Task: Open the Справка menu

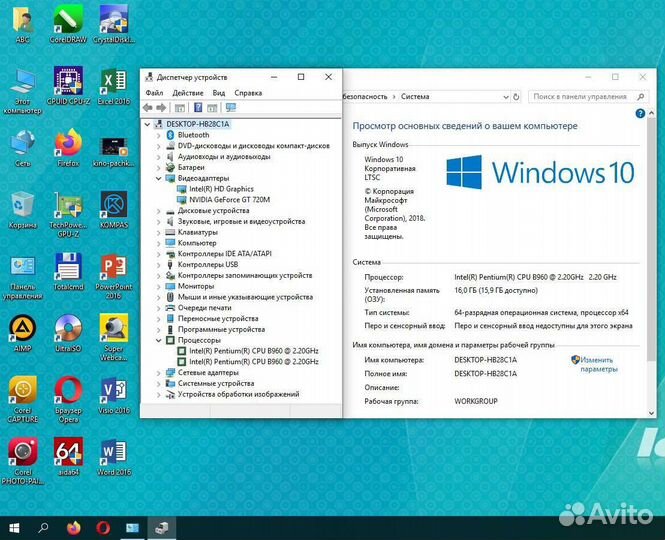Action: pyautogui.click(x=248, y=93)
